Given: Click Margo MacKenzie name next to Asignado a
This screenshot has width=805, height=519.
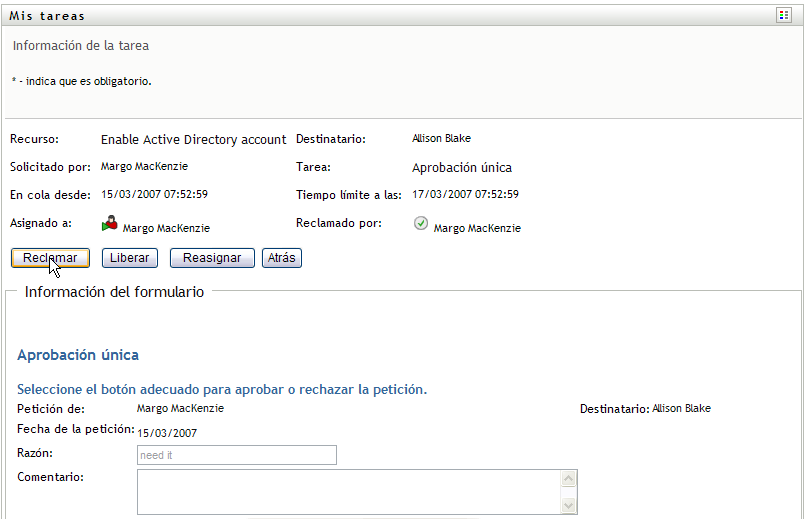Looking at the screenshot, I should [x=166, y=229].
